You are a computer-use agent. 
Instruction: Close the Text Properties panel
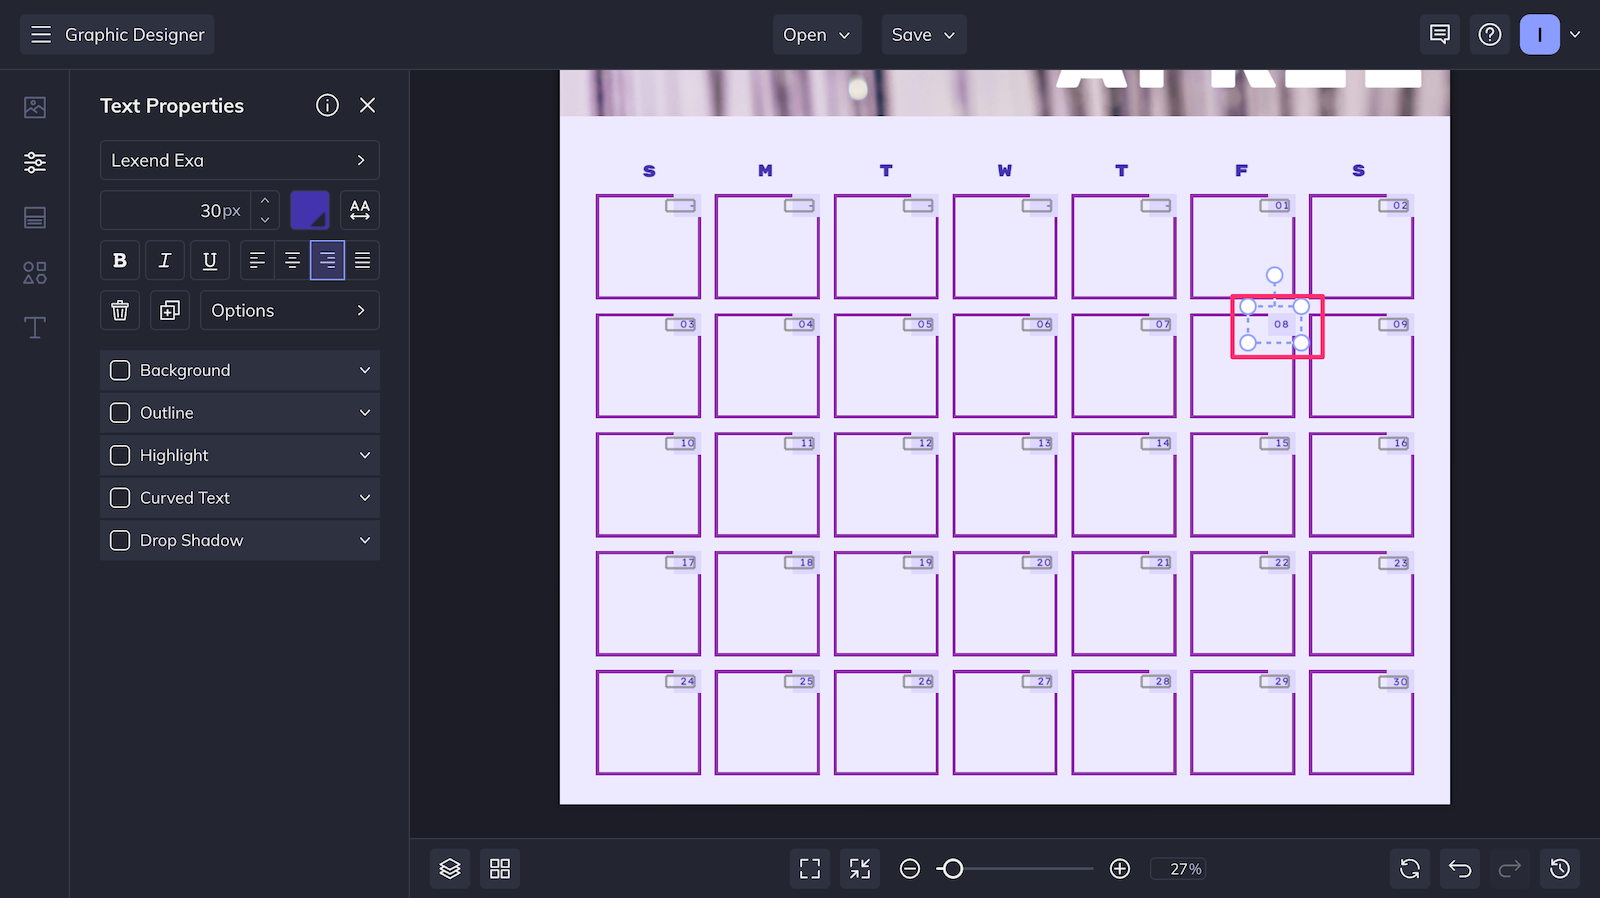[x=368, y=105]
